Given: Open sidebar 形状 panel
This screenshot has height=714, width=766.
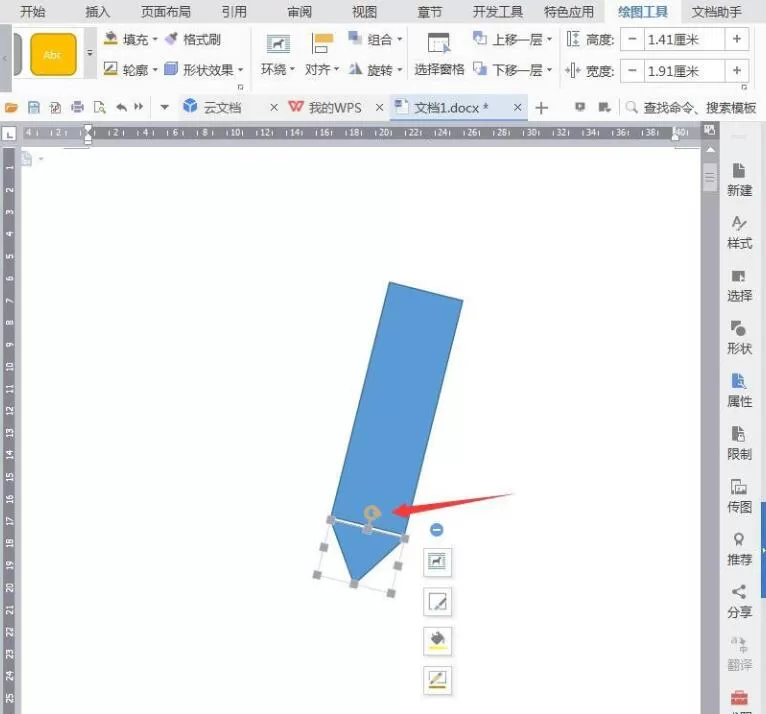Looking at the screenshot, I should (739, 338).
